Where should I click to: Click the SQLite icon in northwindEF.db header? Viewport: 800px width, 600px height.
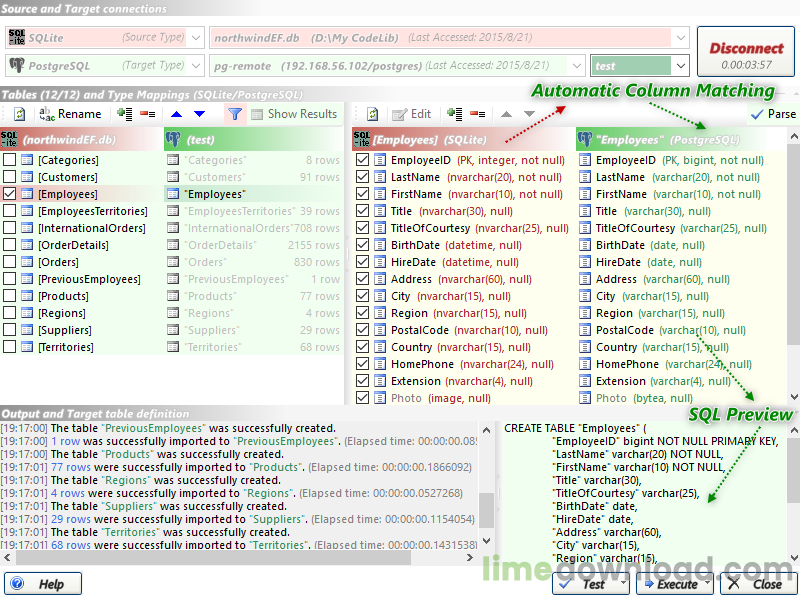click(9, 139)
